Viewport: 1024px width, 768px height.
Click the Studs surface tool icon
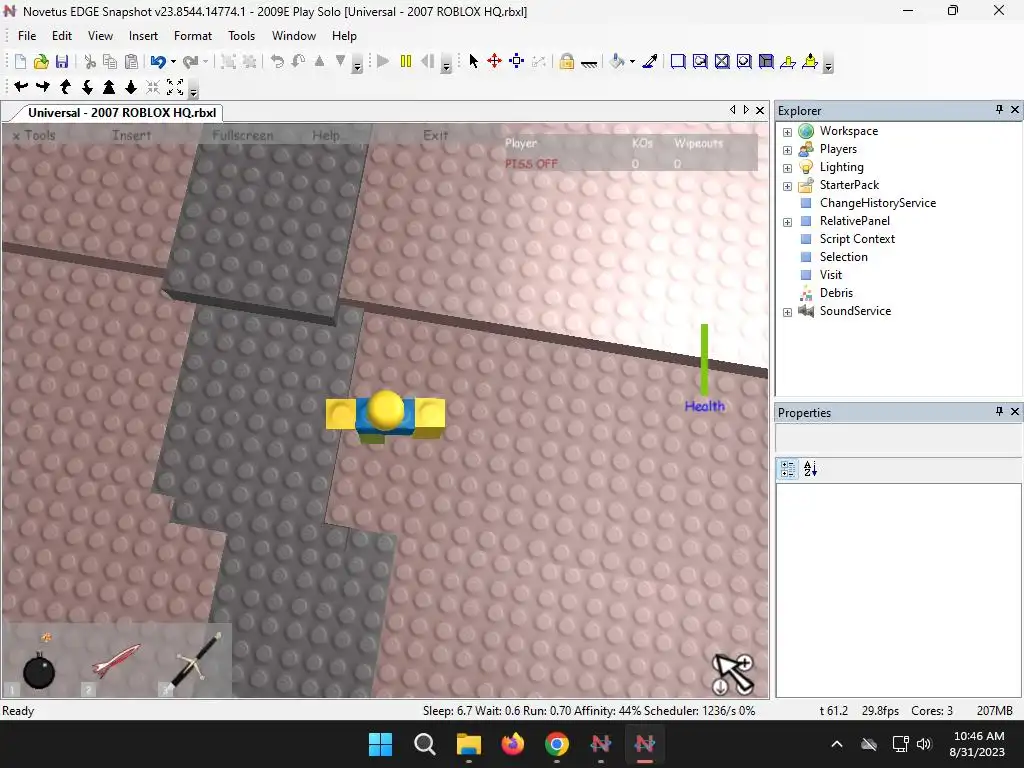point(744,61)
